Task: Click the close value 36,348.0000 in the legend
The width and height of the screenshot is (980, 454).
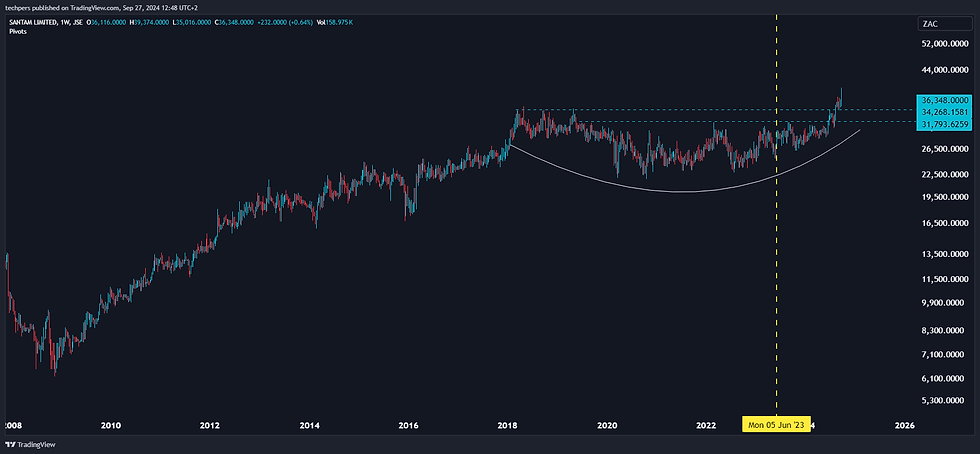Action: [x=236, y=23]
